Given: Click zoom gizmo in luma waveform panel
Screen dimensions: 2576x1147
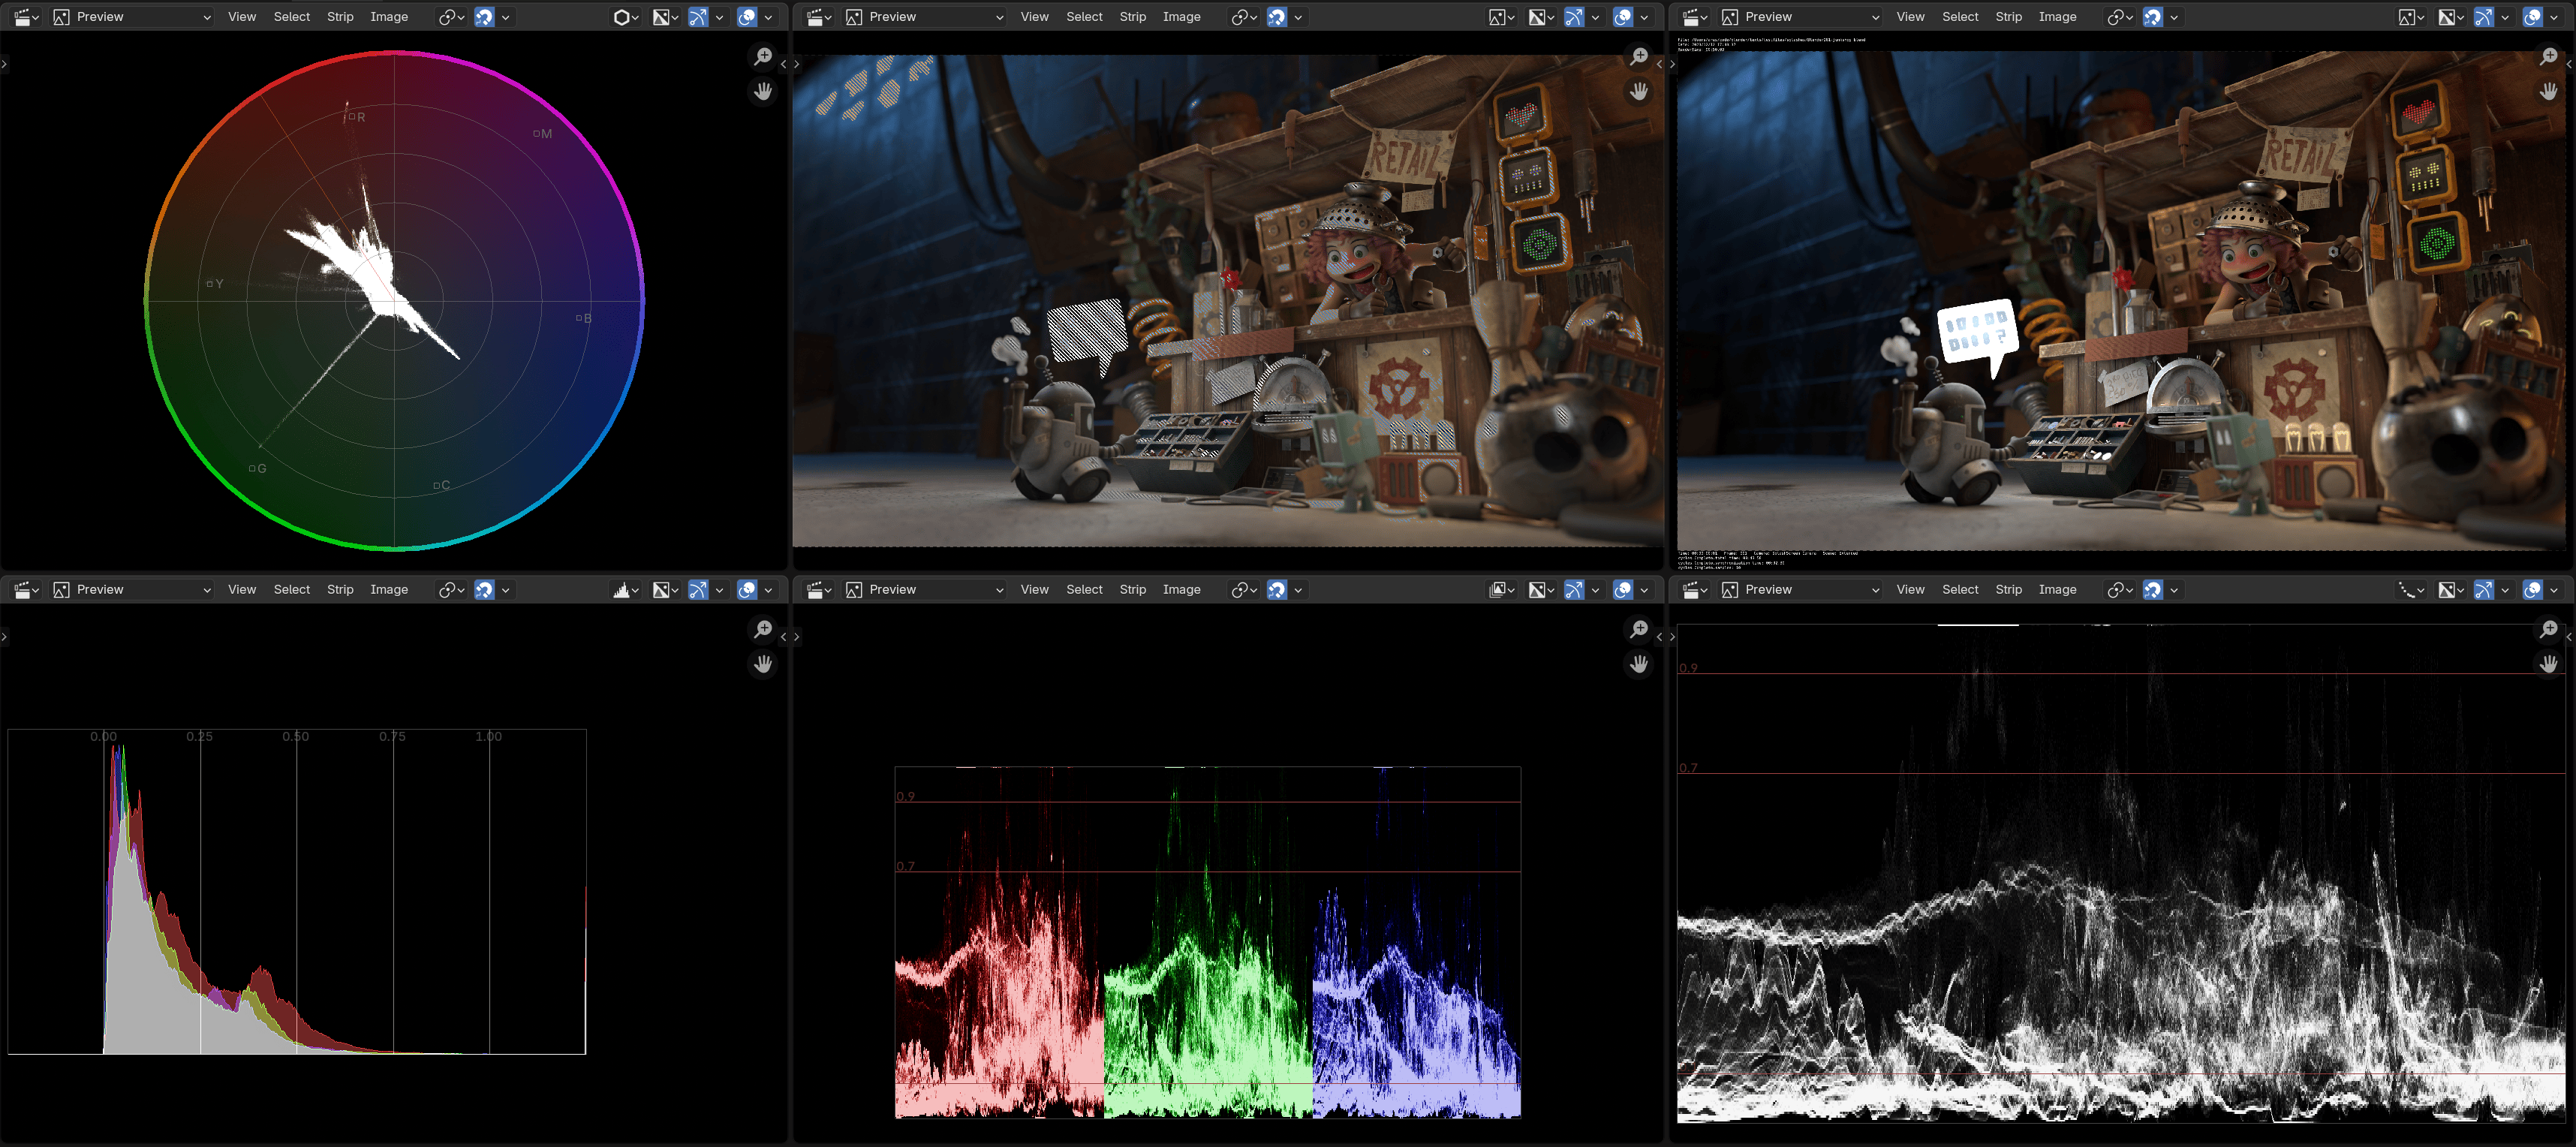Looking at the screenshot, I should pos(2548,629).
